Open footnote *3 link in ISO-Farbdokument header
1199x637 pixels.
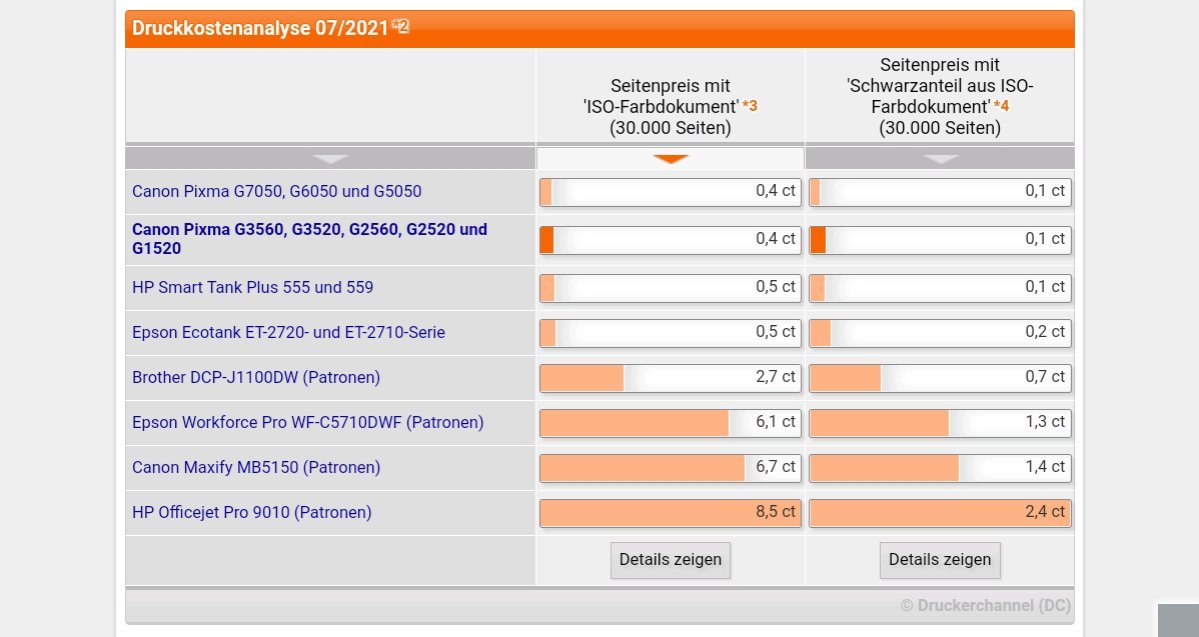click(x=749, y=106)
